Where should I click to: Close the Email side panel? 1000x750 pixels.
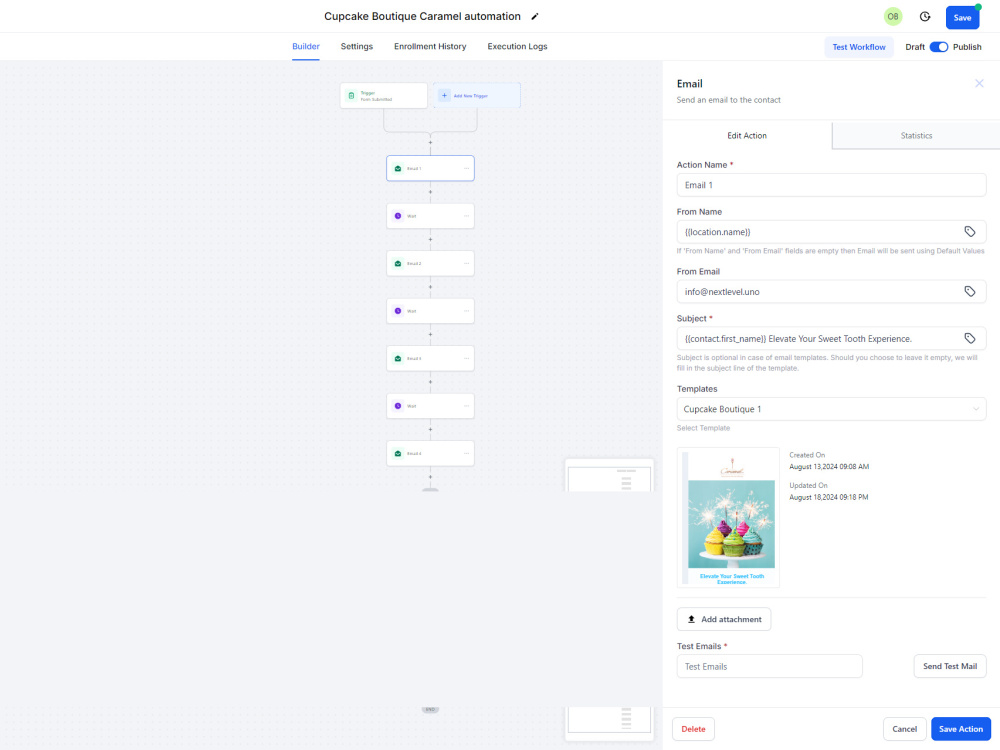(x=979, y=84)
